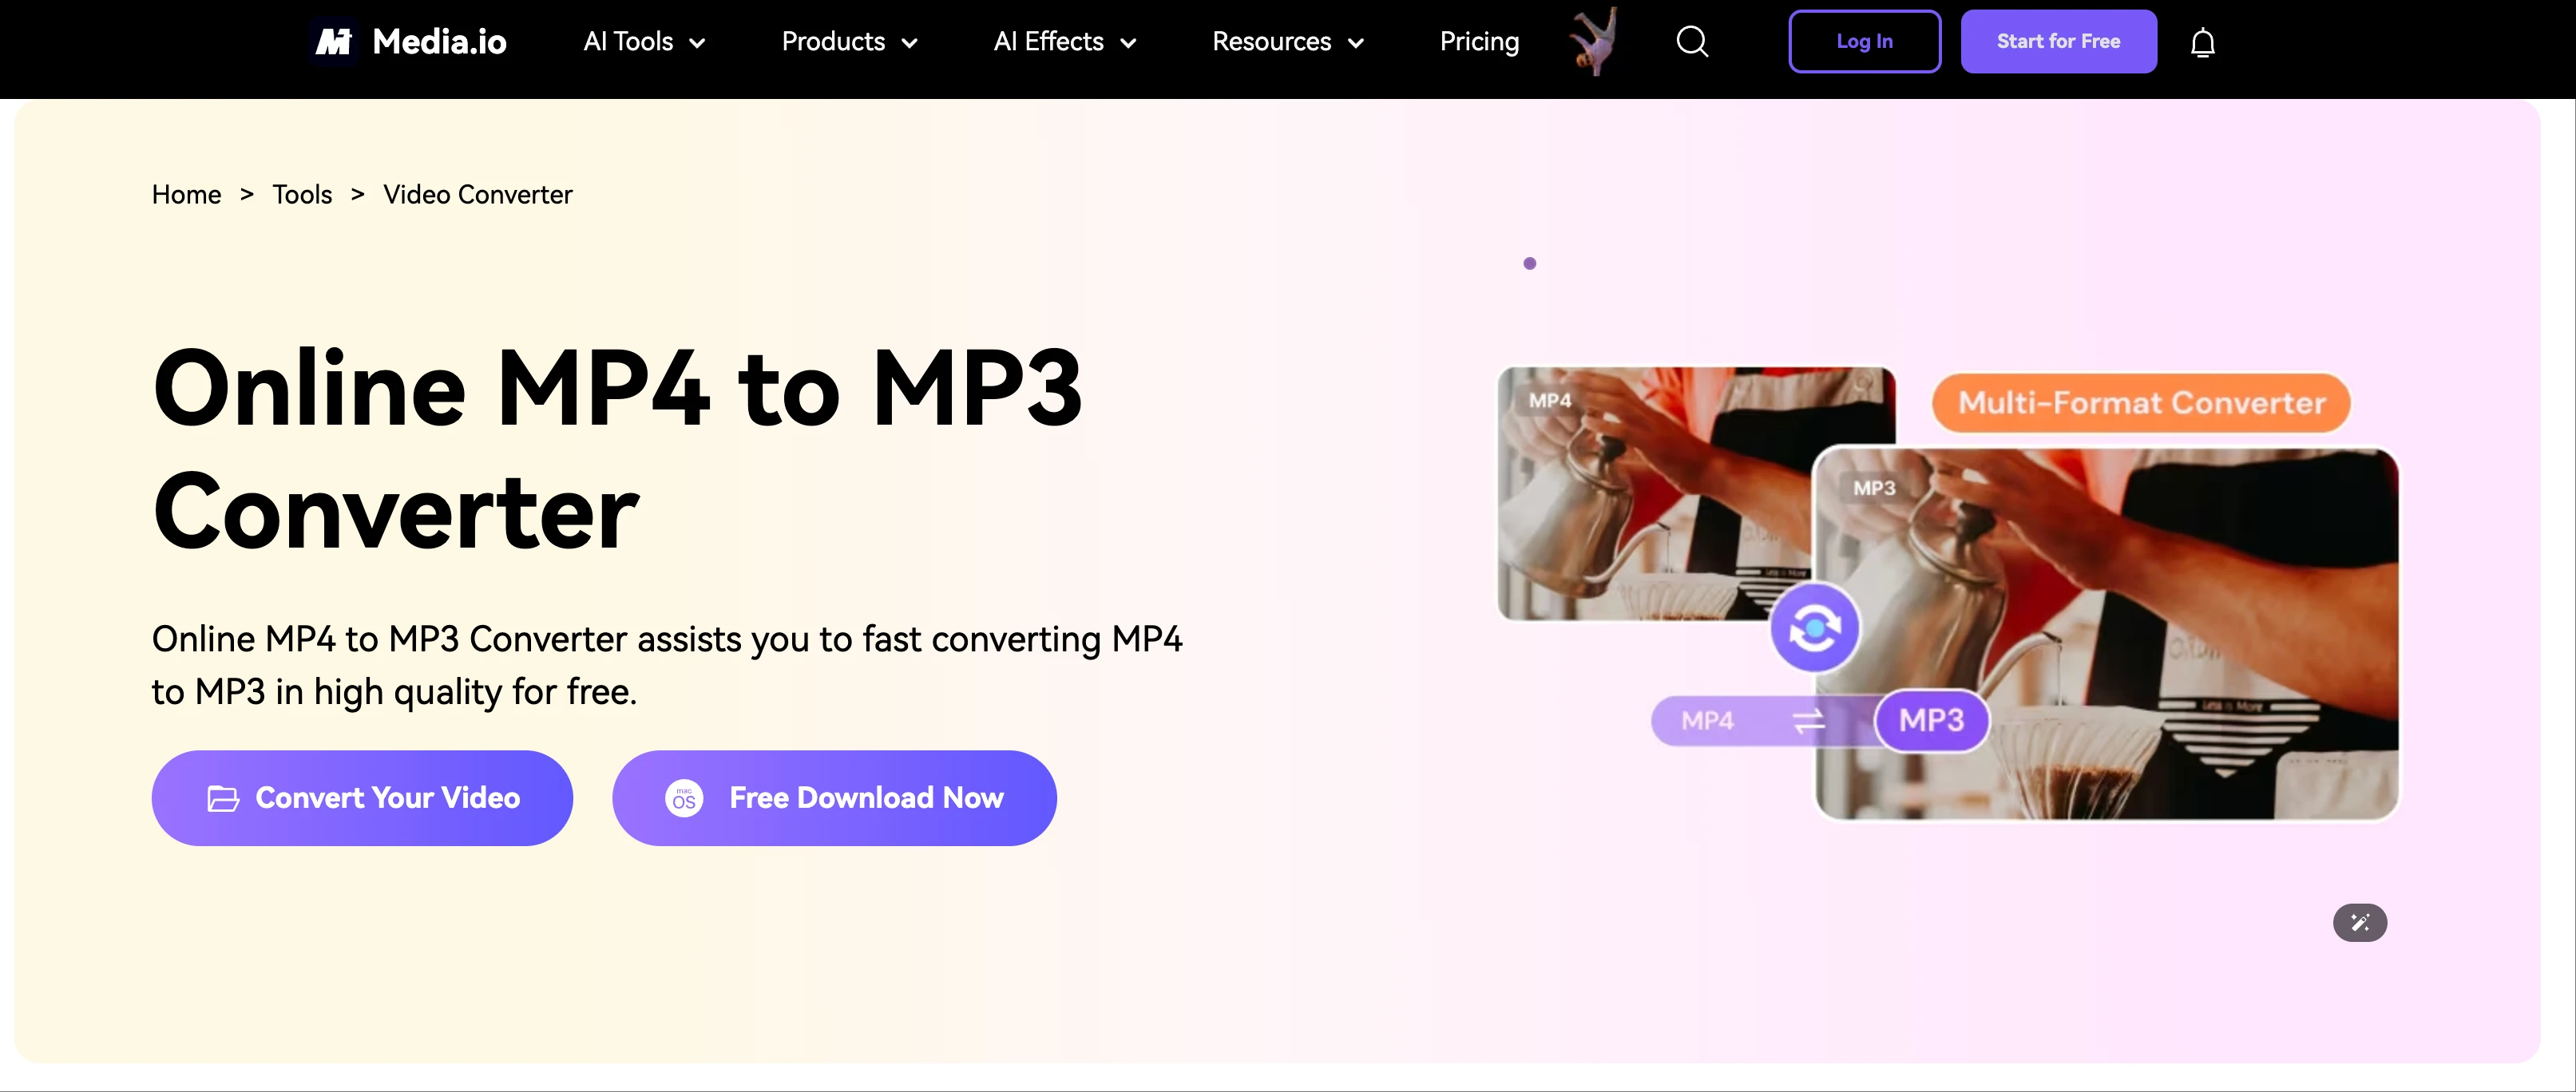2576x1092 pixels.
Task: Open the Resources menu
Action: click(1288, 42)
